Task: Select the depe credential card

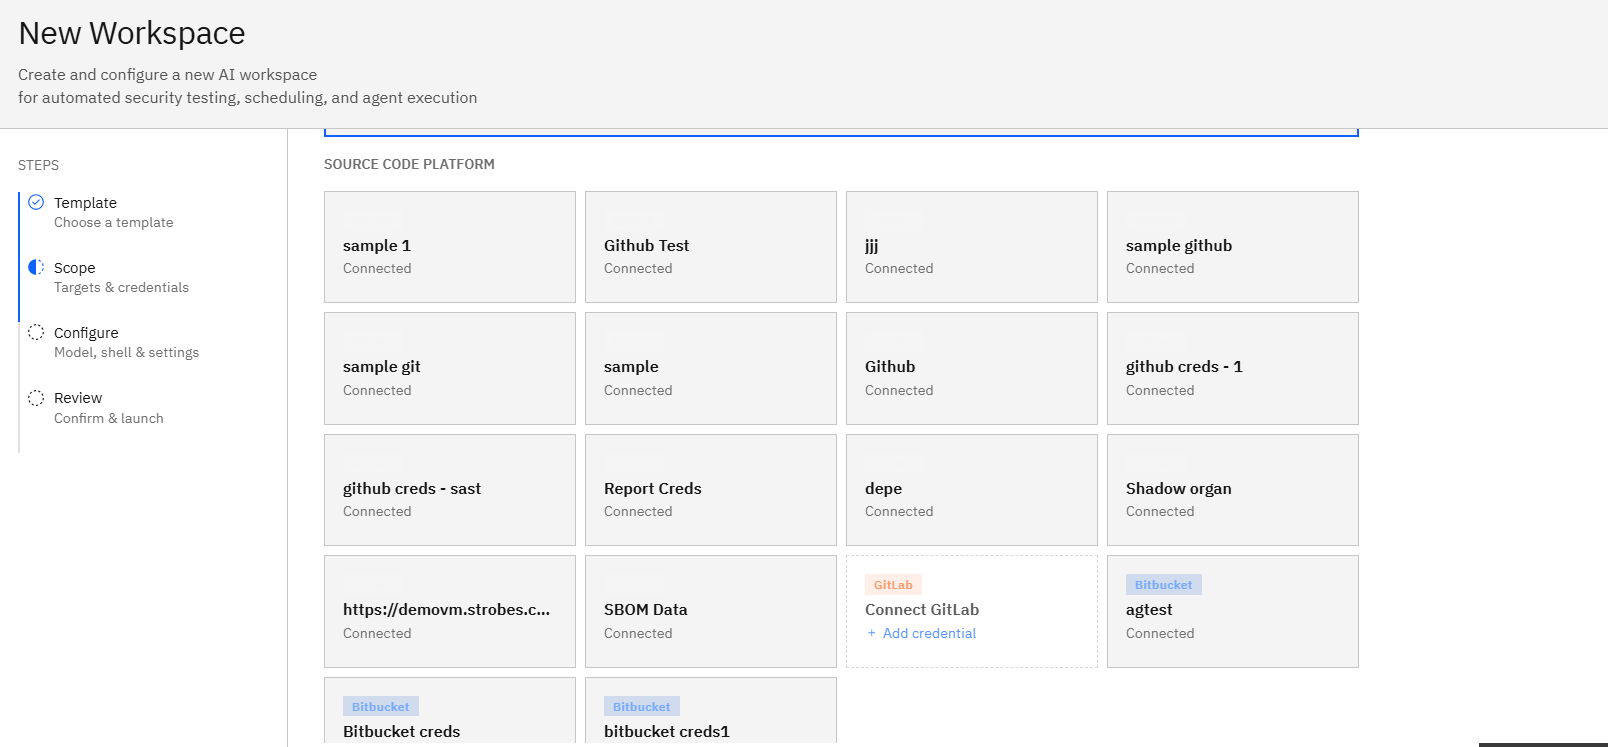Action: (x=972, y=490)
